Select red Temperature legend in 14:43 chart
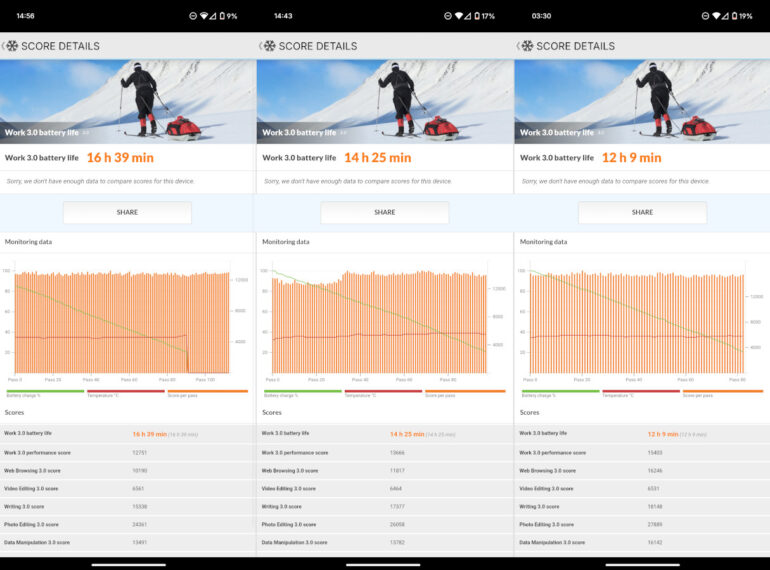Viewport: 770px width, 570px height. [x=383, y=393]
